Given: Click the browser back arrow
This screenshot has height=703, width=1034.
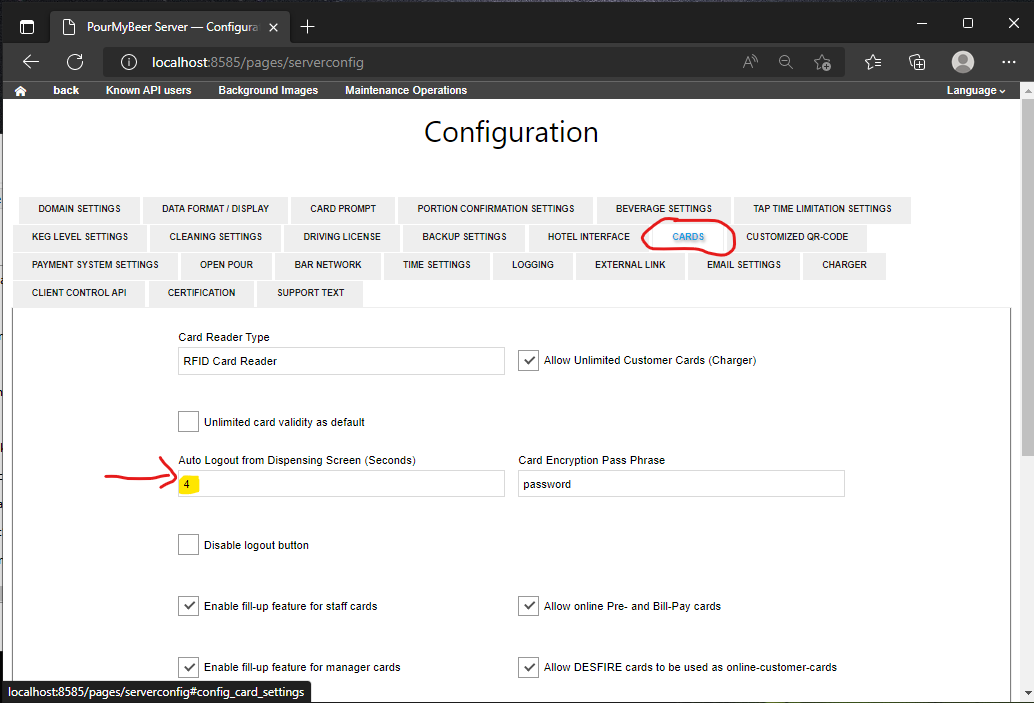Looking at the screenshot, I should click(31, 62).
